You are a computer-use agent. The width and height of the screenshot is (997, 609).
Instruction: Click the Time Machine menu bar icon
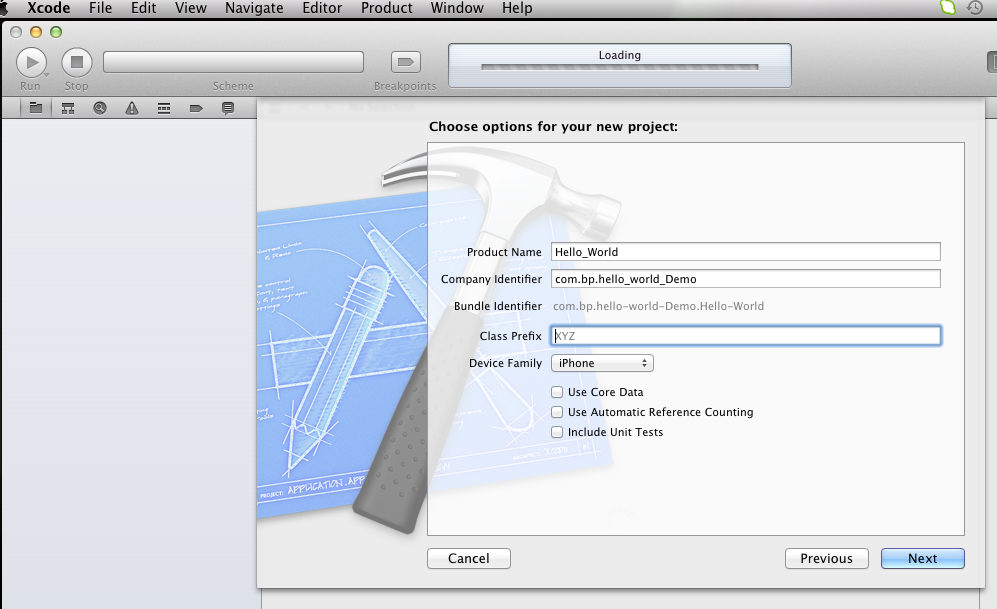point(975,8)
